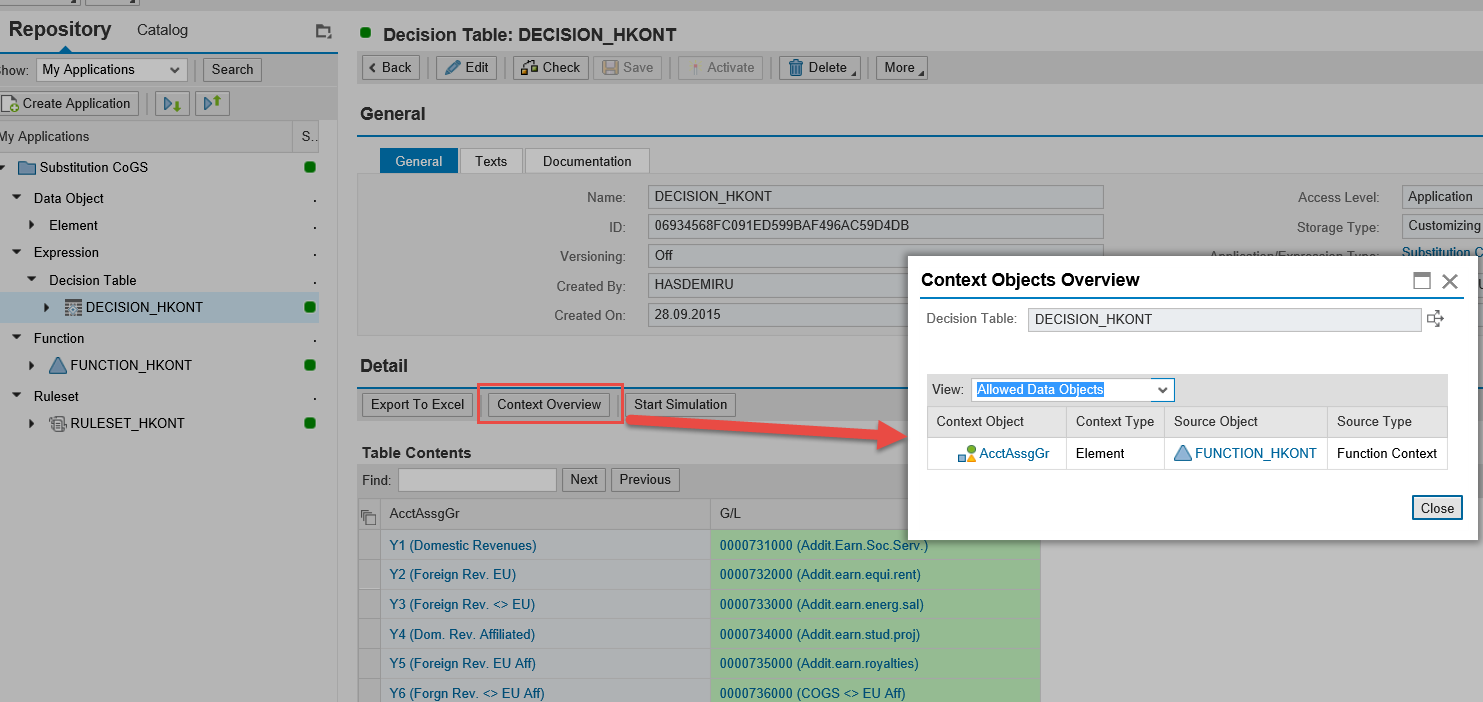This screenshot has height=702, width=1483.
Task: Click the select-all icon in table header corner
Action: pyautogui.click(x=368, y=515)
